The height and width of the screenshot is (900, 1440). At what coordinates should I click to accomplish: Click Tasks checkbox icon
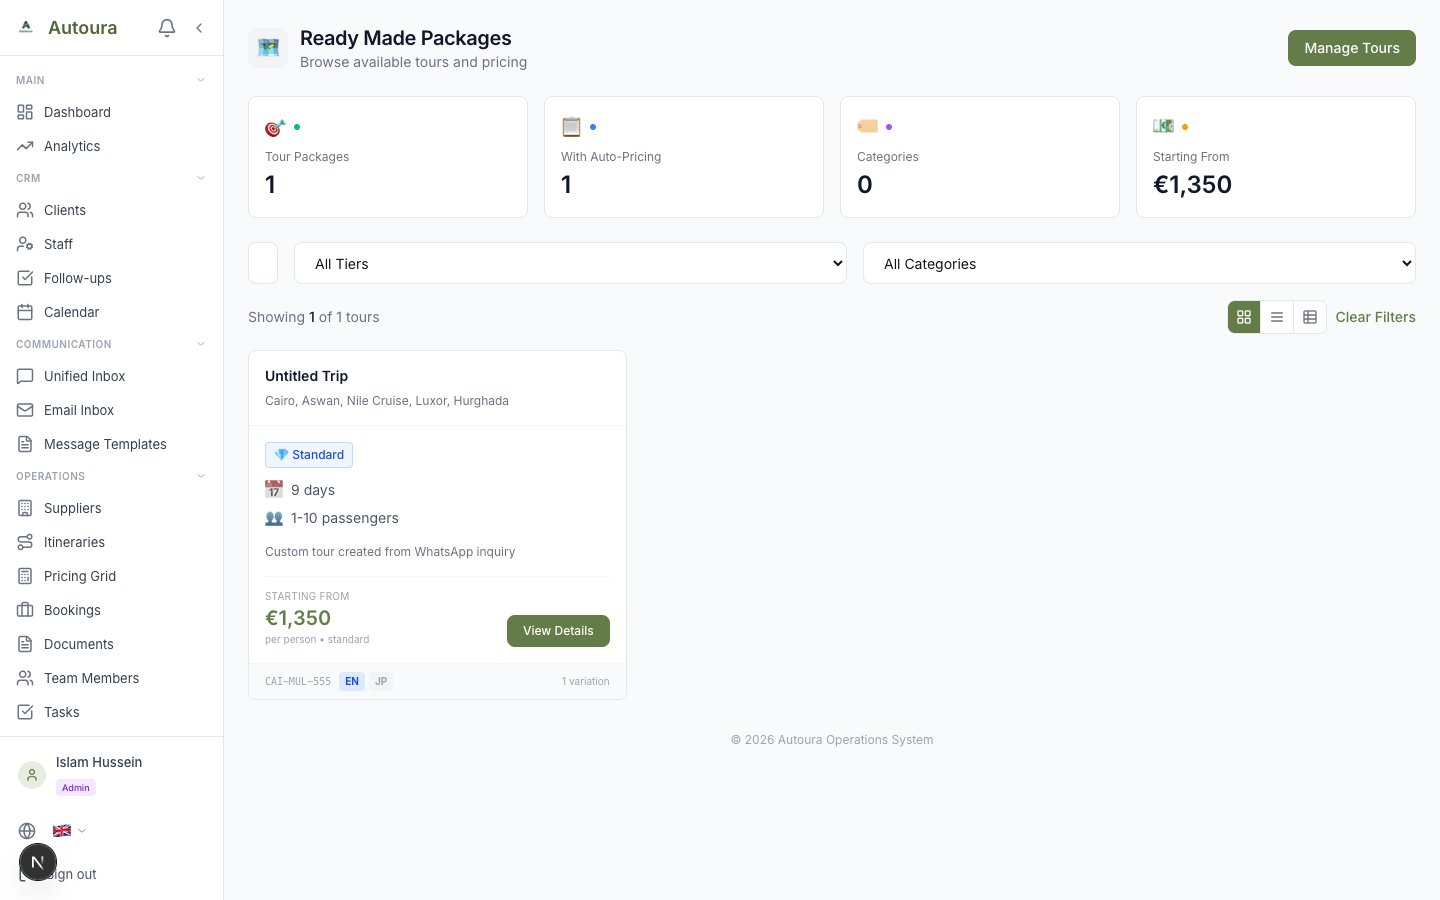(x=25, y=712)
